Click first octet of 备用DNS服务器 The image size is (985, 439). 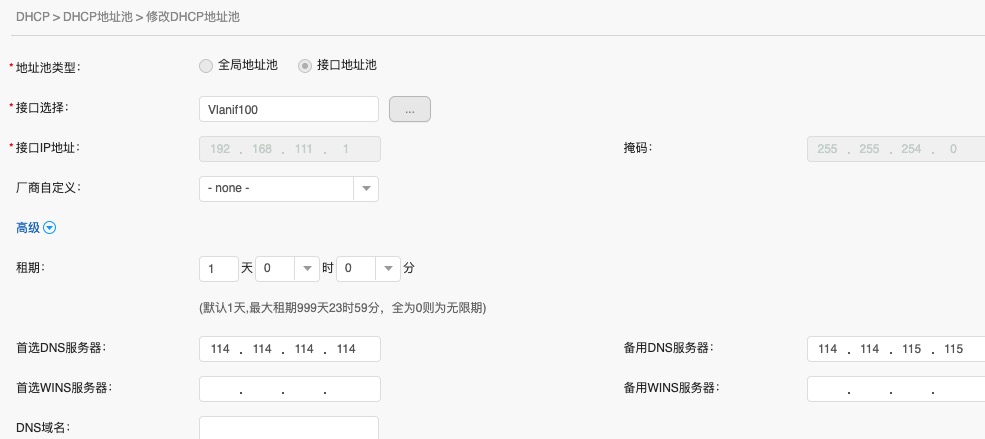tap(828, 349)
